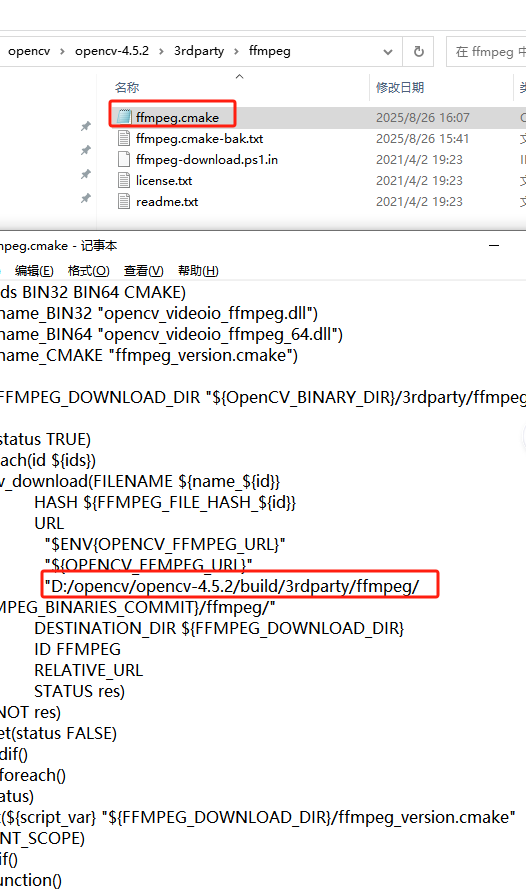Click date 2025/8/26 16:07
526x889 pixels.
tap(423, 117)
